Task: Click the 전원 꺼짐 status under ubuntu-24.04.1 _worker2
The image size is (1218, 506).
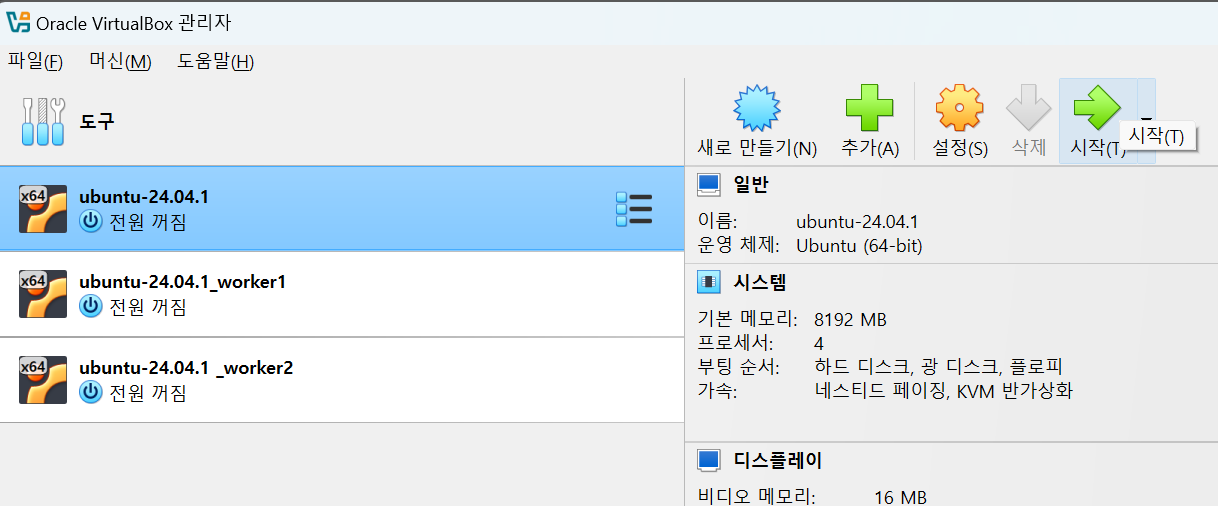Action: point(147,393)
